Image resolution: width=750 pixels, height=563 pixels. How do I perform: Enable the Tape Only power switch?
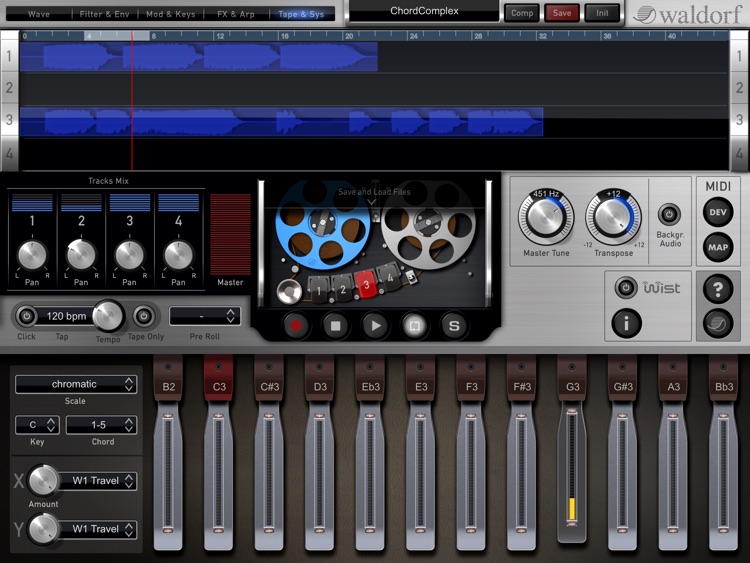(145, 316)
